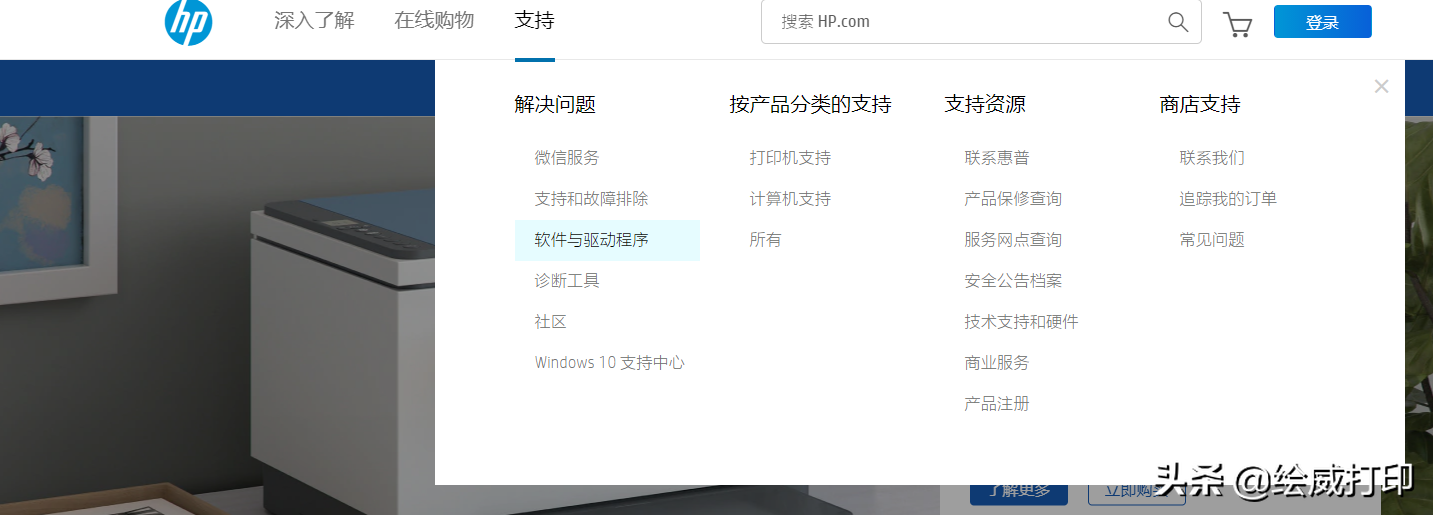Click the HP logo icon

(188, 22)
